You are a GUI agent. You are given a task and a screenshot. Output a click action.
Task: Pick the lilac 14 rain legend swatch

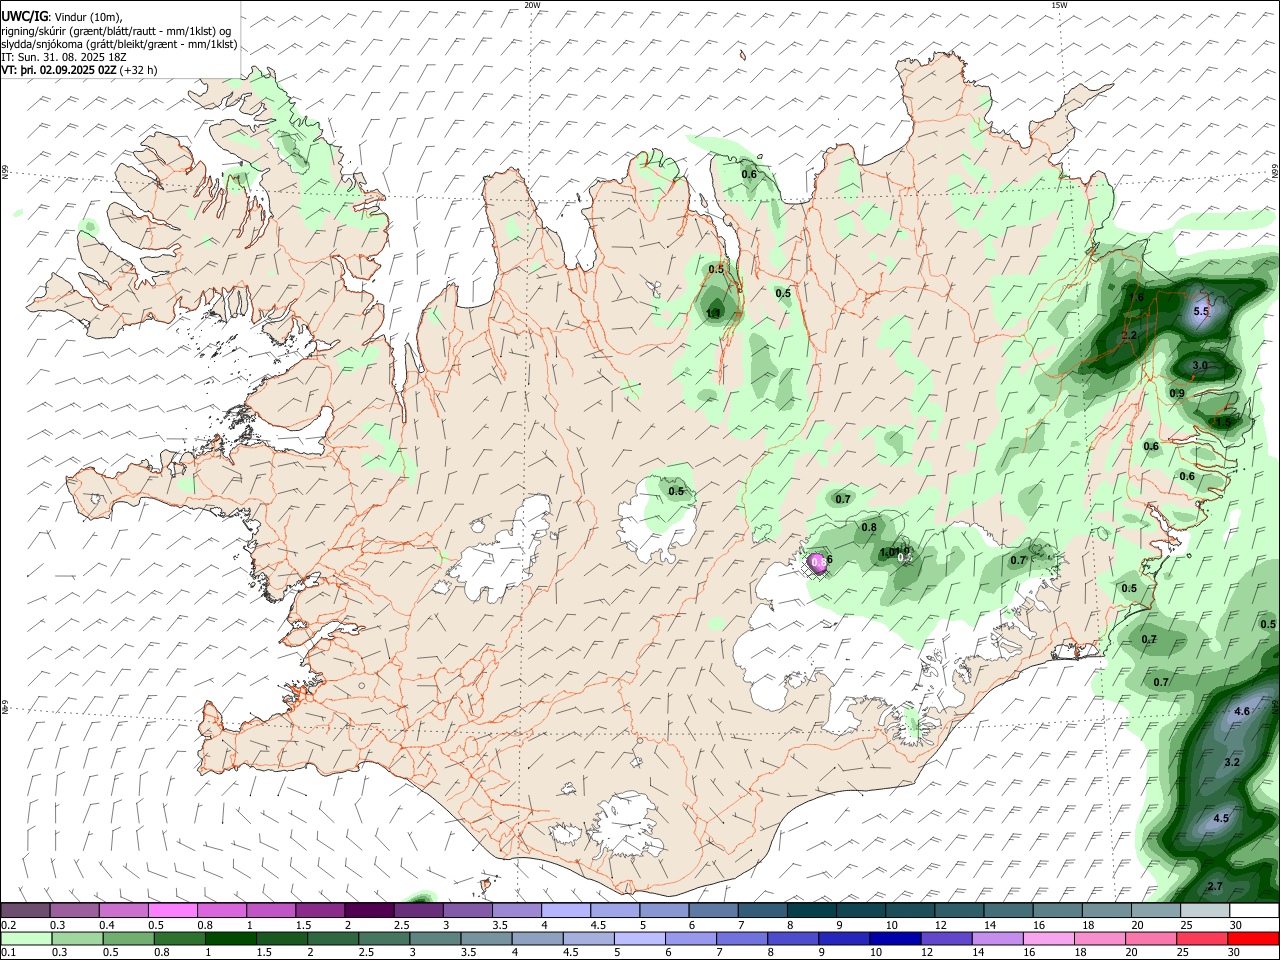[998, 938]
